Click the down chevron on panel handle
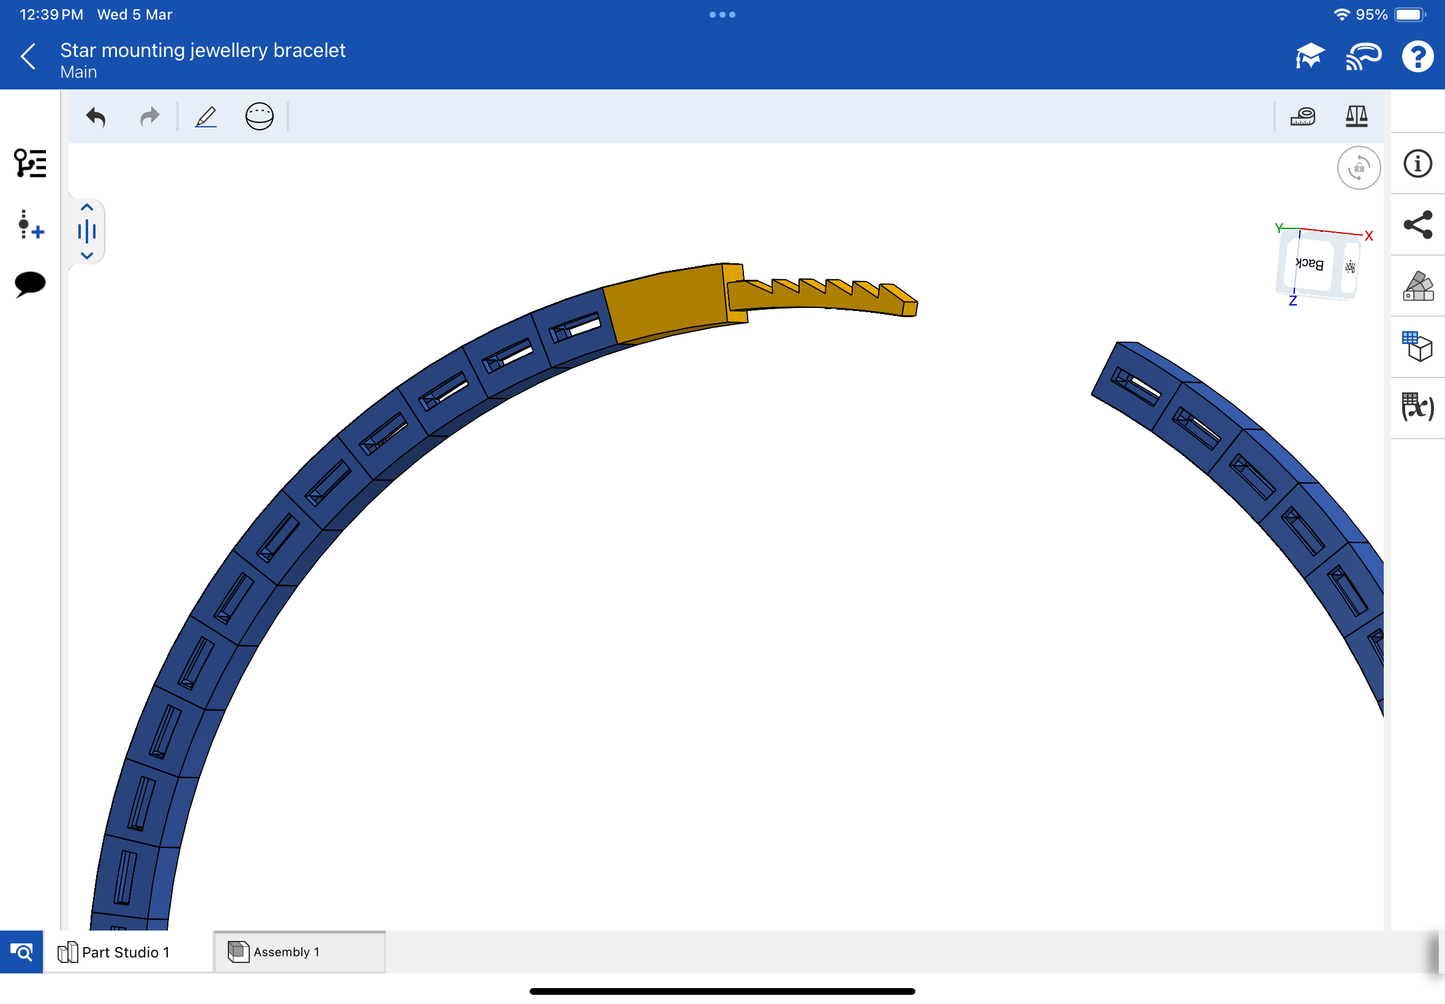The width and height of the screenshot is (1445, 1004). tap(87, 256)
